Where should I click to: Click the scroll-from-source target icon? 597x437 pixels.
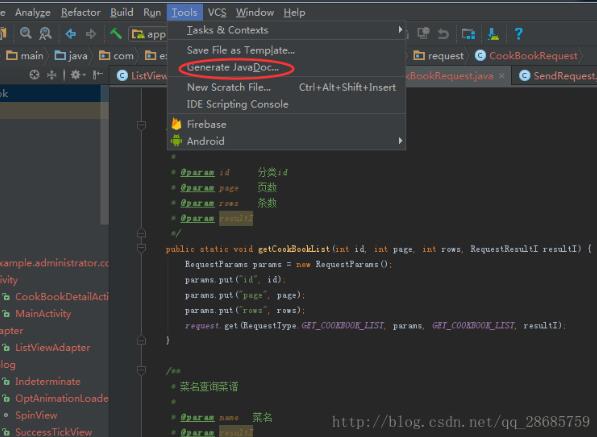tap(34, 75)
